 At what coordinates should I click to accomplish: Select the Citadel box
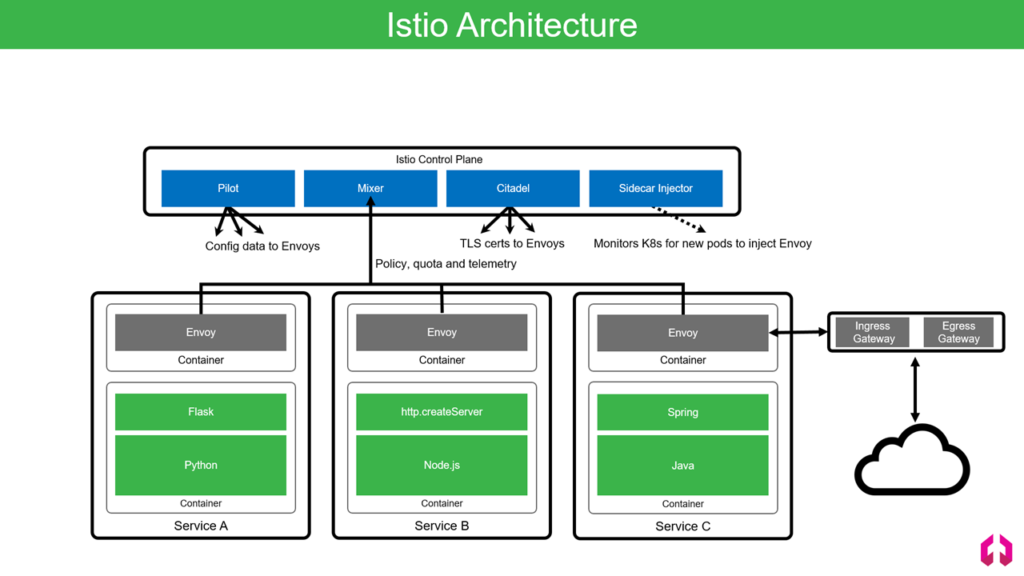pyautogui.click(x=513, y=188)
